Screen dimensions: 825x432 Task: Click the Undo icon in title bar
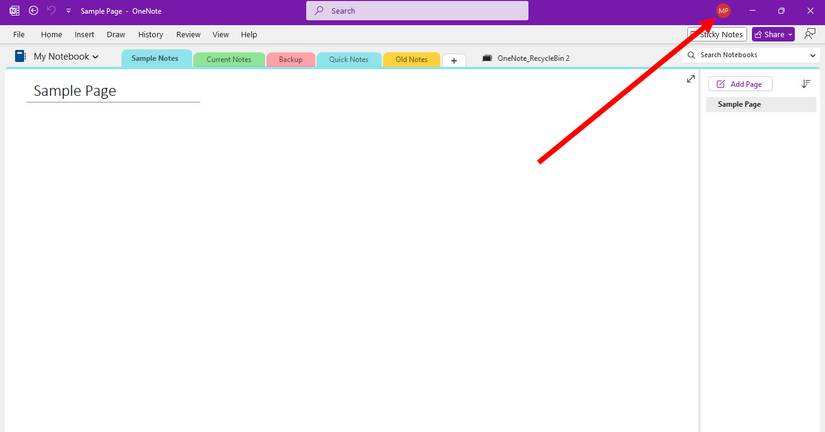(x=51, y=11)
